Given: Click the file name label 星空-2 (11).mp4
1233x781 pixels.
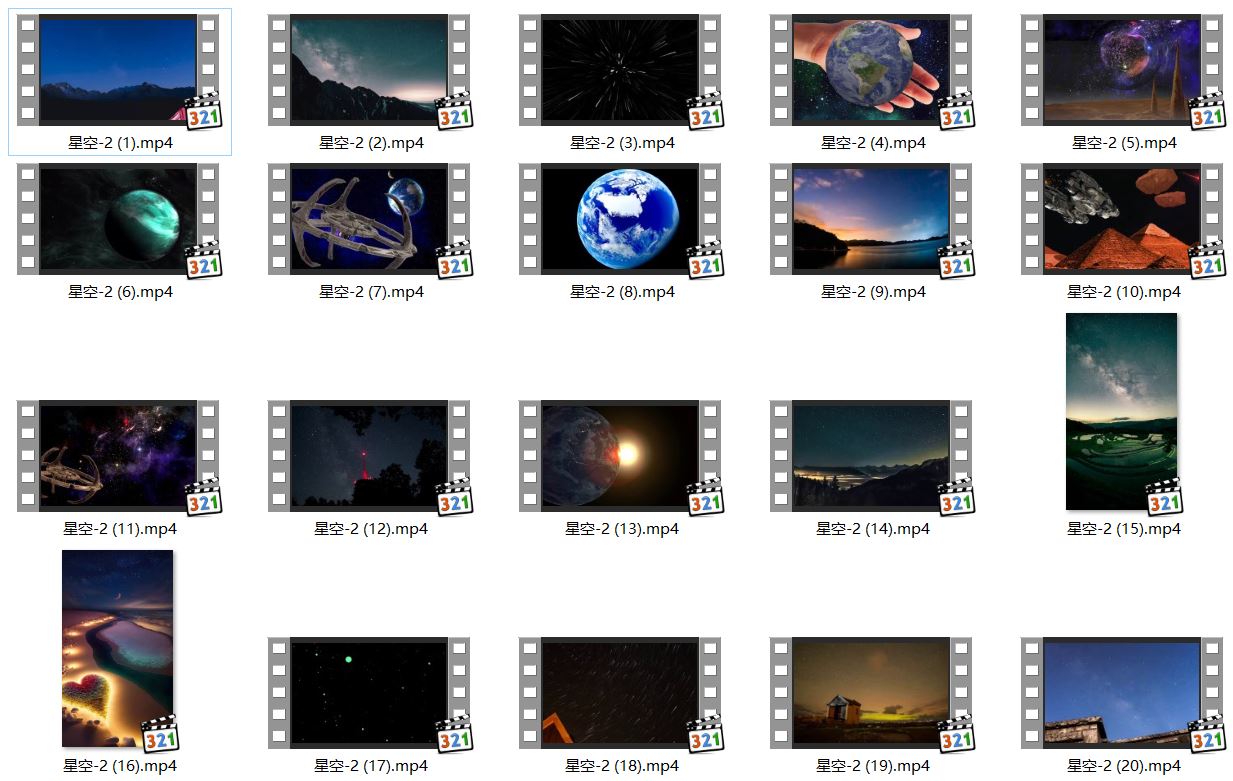Looking at the screenshot, I should click(120, 529).
